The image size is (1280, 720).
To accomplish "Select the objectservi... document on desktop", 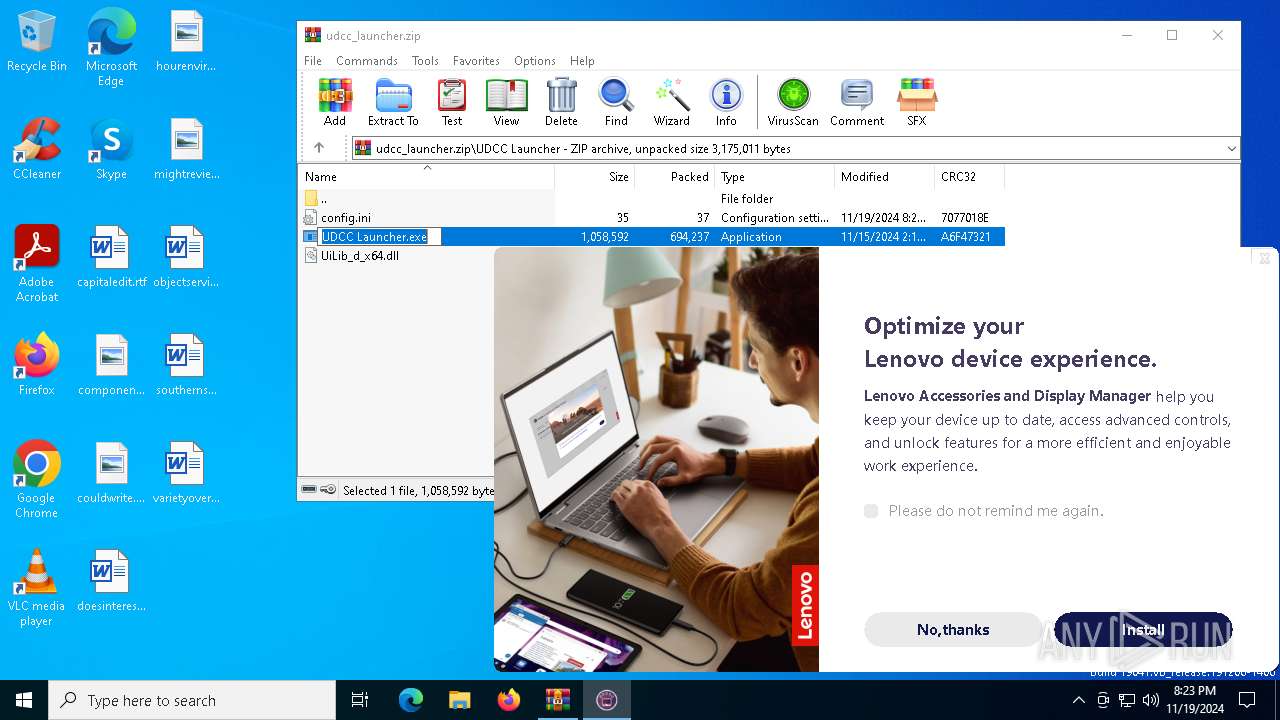I will [186, 257].
